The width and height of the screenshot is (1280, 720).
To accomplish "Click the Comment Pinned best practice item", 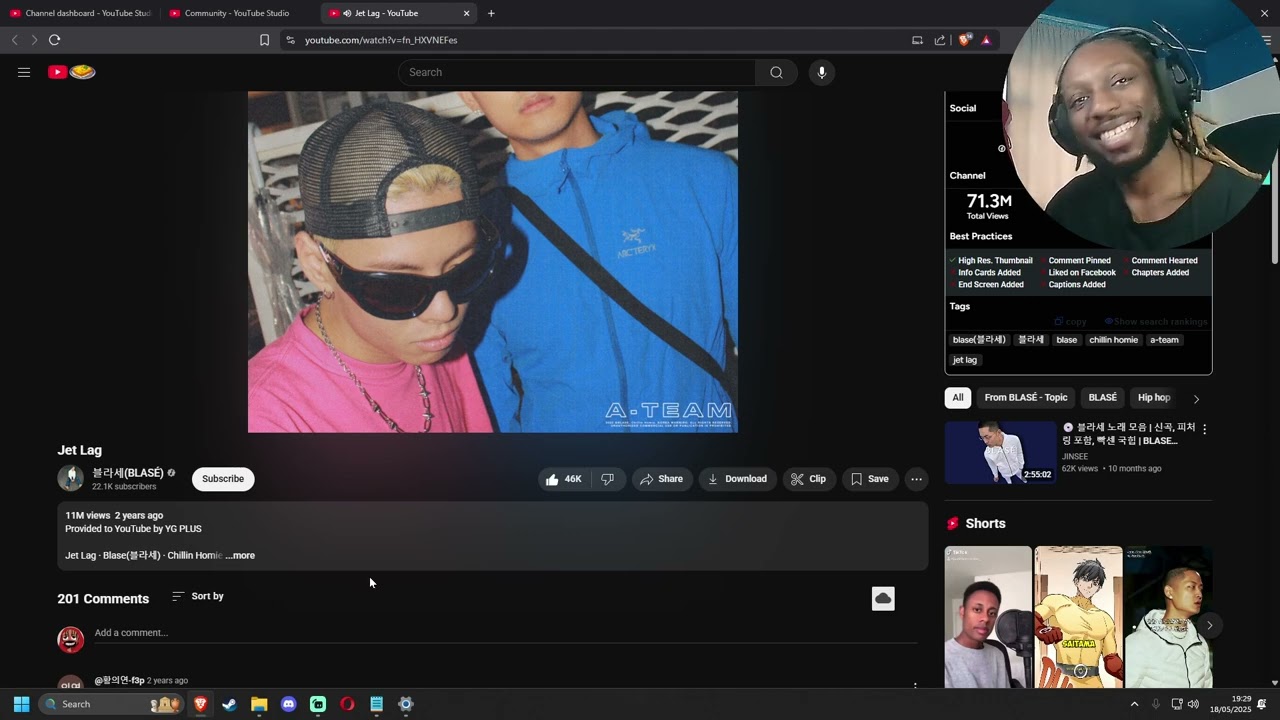I will 1079,261.
